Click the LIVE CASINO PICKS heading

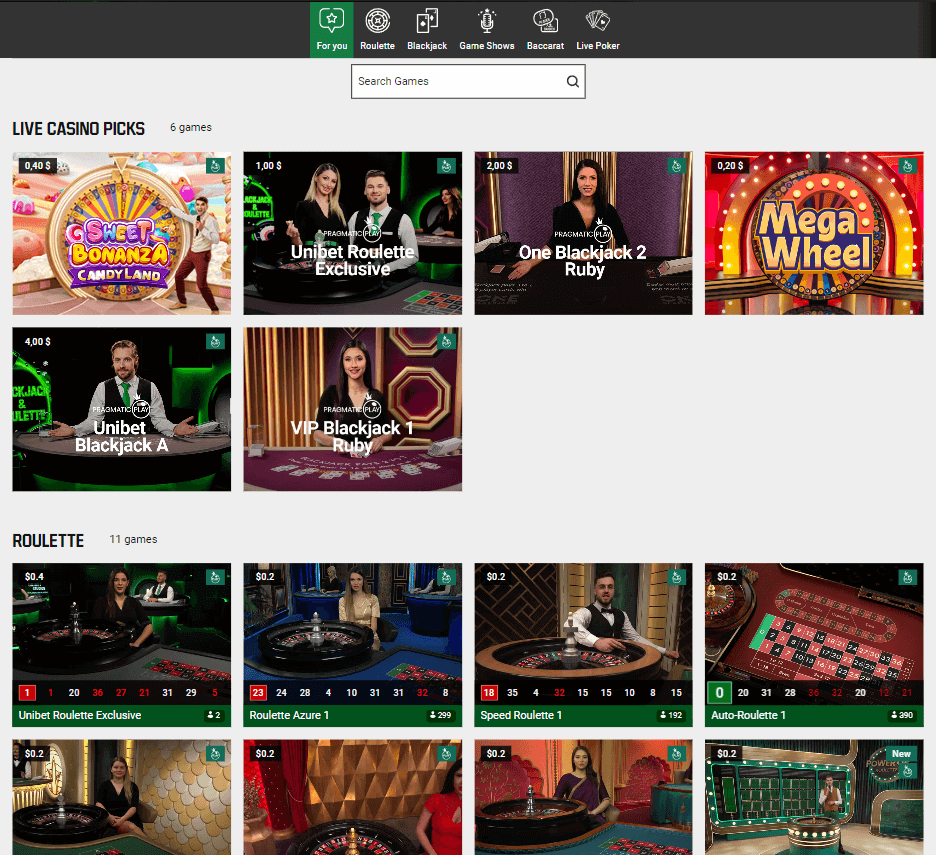pyautogui.click(x=79, y=128)
